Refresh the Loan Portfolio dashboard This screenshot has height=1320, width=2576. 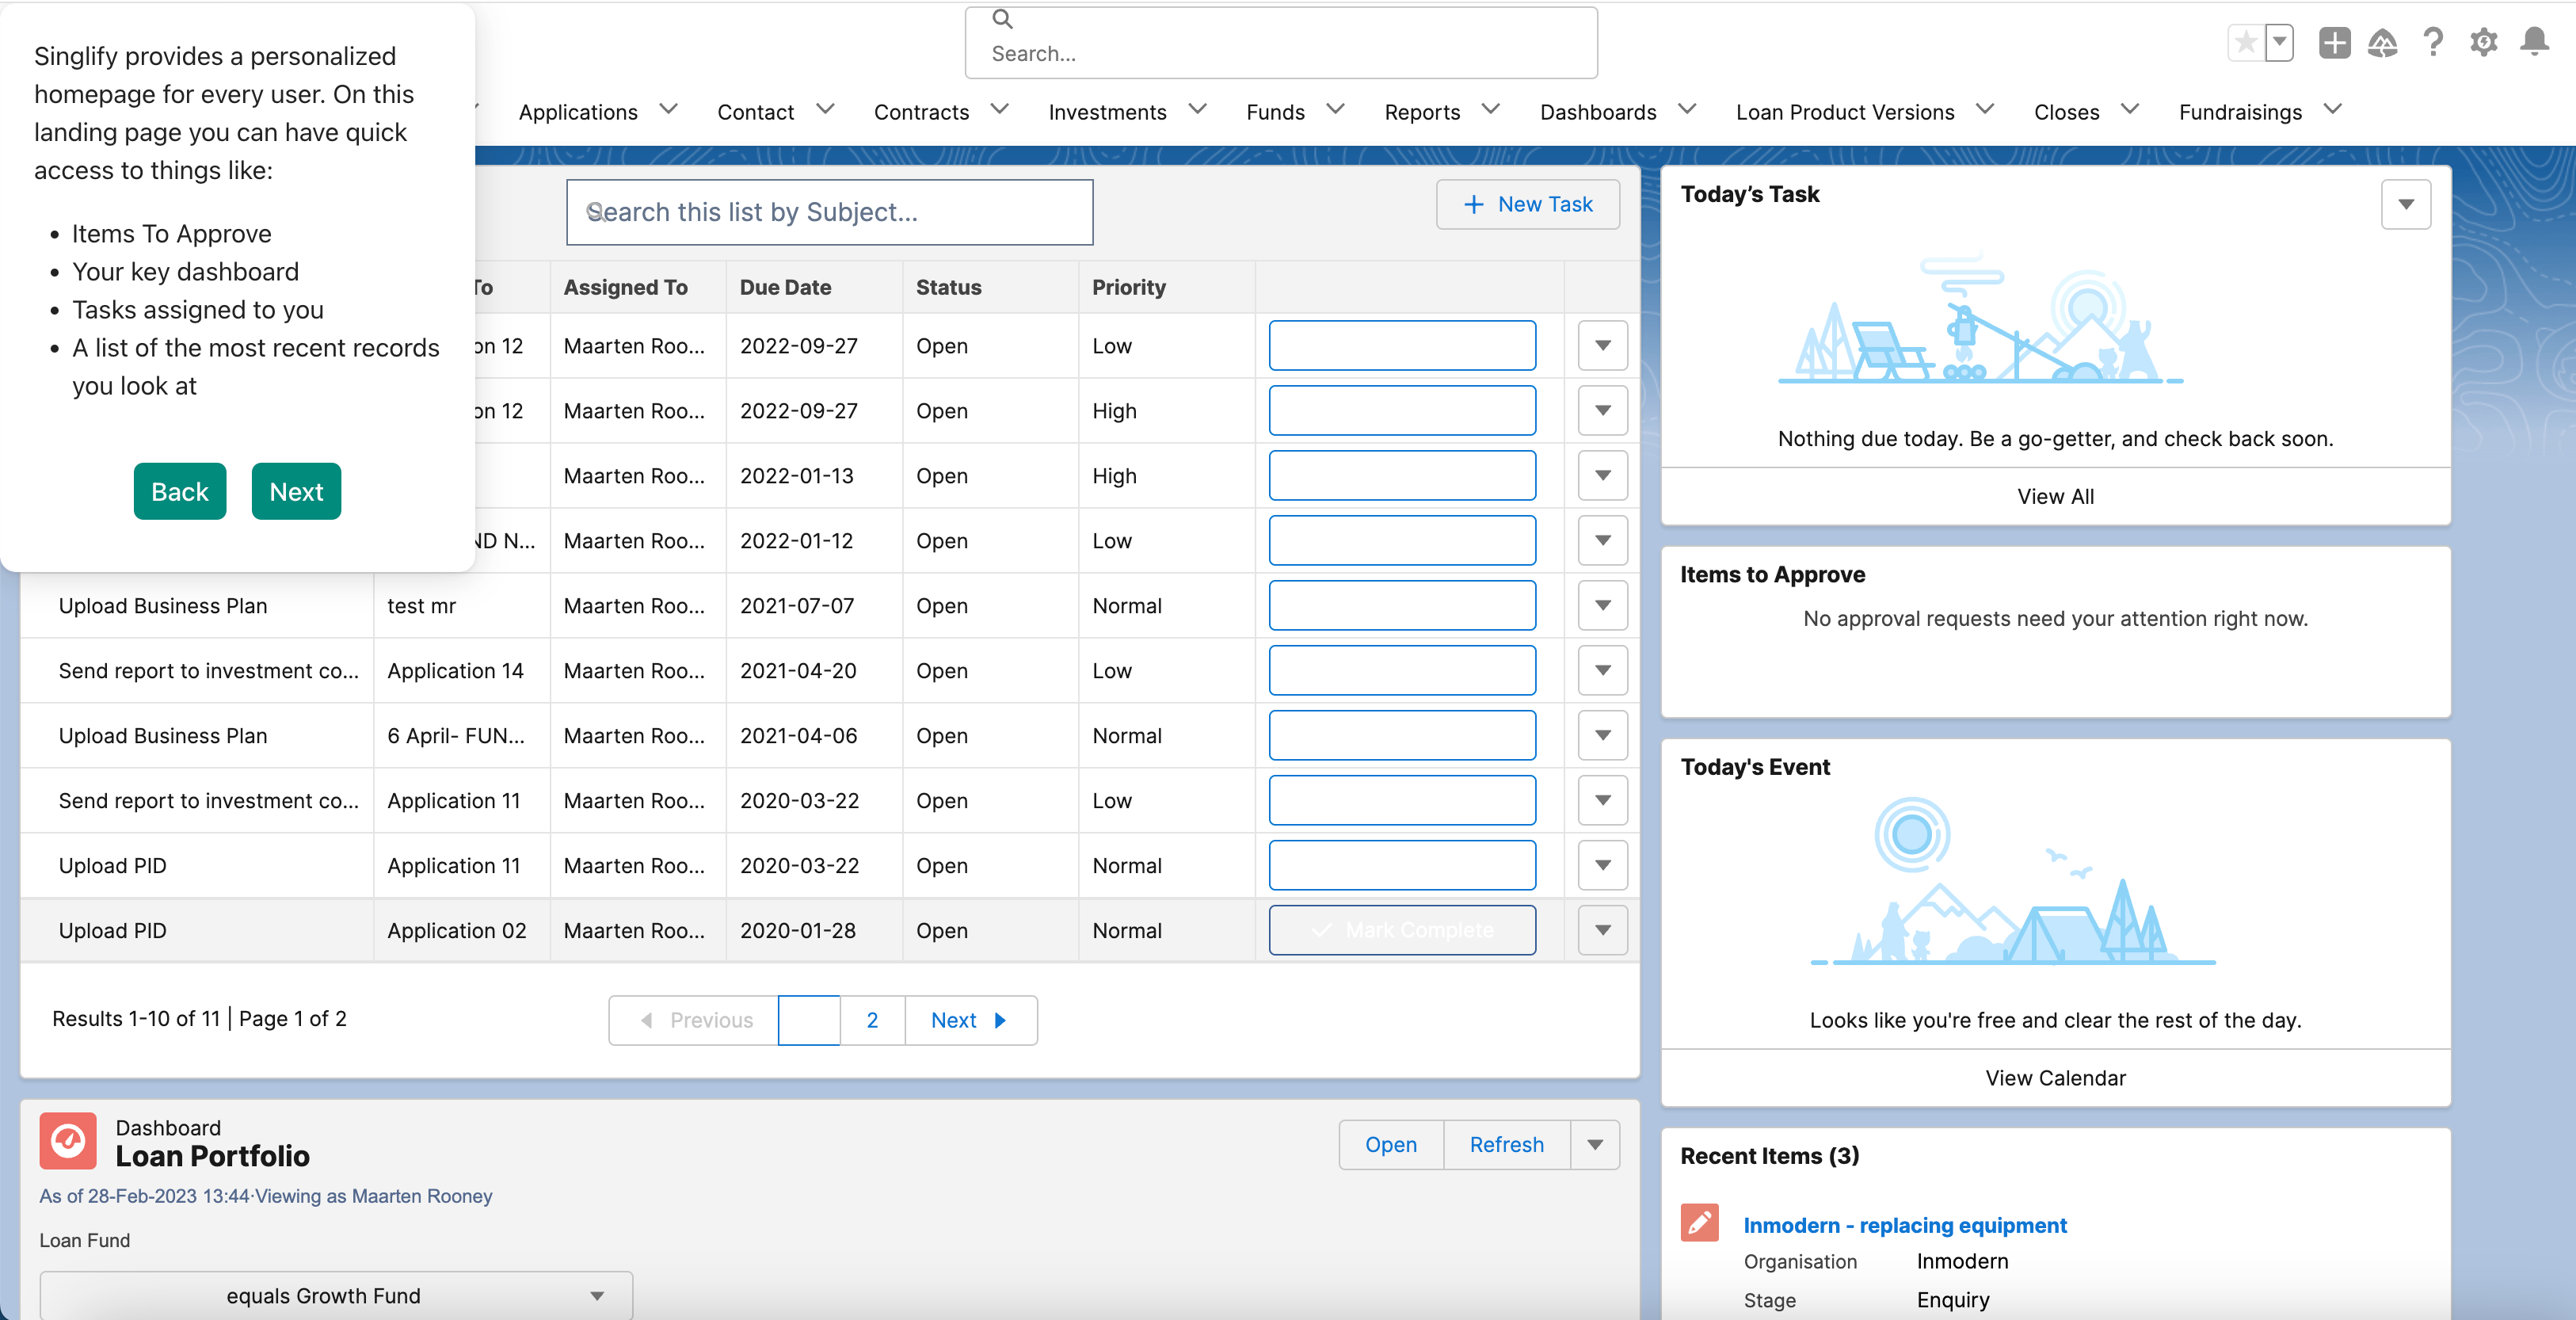pyautogui.click(x=1506, y=1144)
